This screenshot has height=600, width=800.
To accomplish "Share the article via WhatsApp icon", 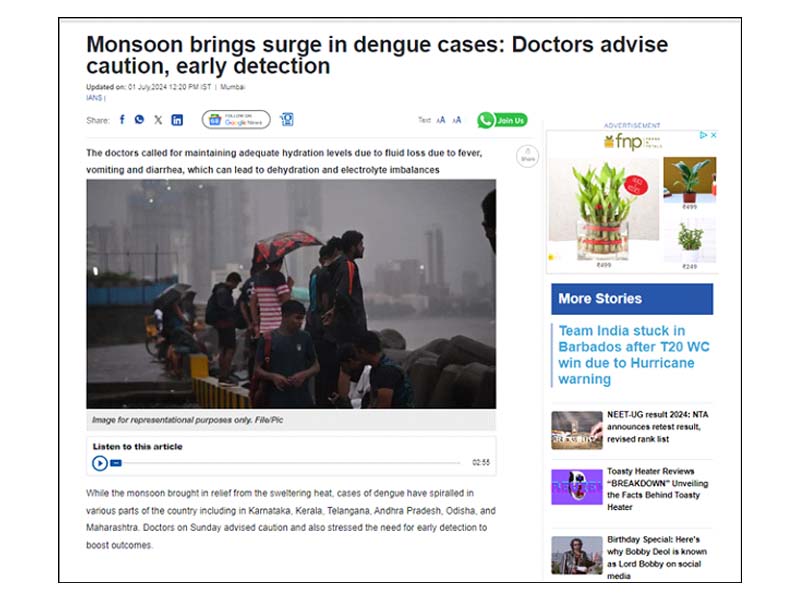I will (139, 119).
